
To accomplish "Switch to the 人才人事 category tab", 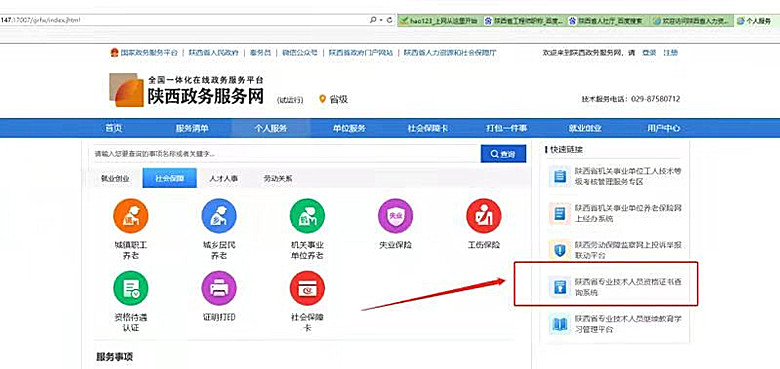I will click(223, 178).
